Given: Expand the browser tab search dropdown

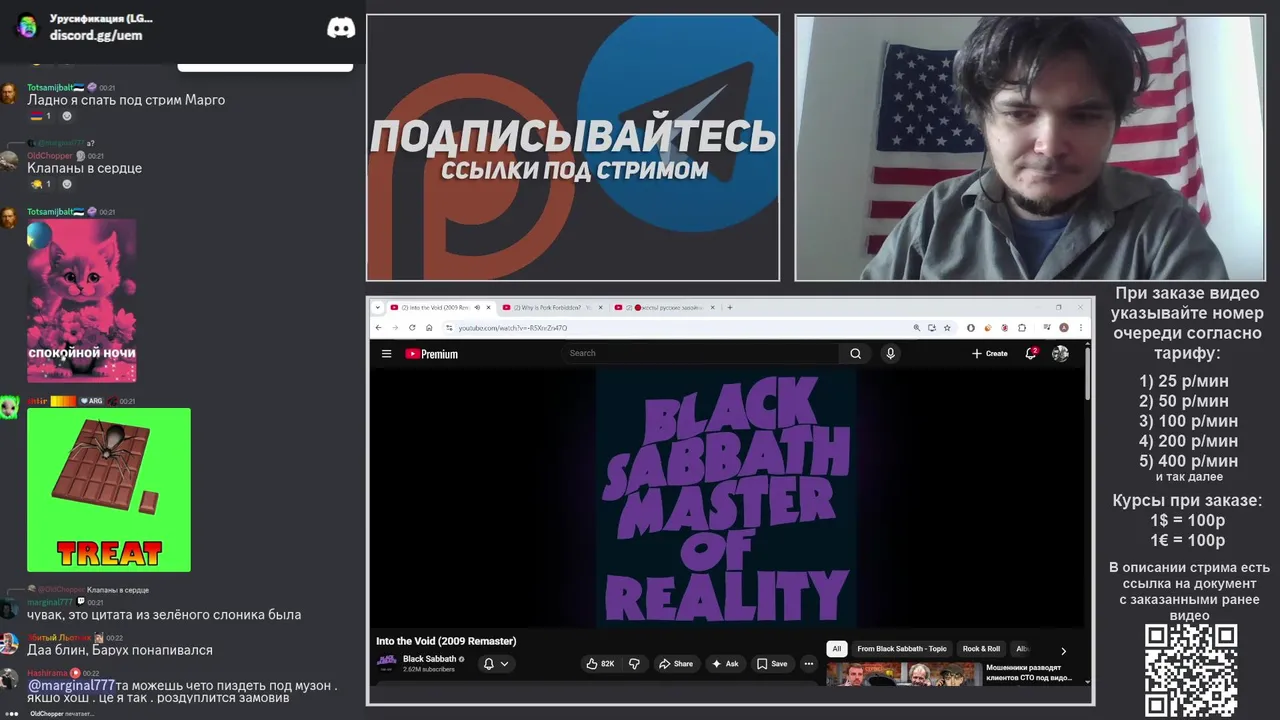Looking at the screenshot, I should tap(378, 307).
